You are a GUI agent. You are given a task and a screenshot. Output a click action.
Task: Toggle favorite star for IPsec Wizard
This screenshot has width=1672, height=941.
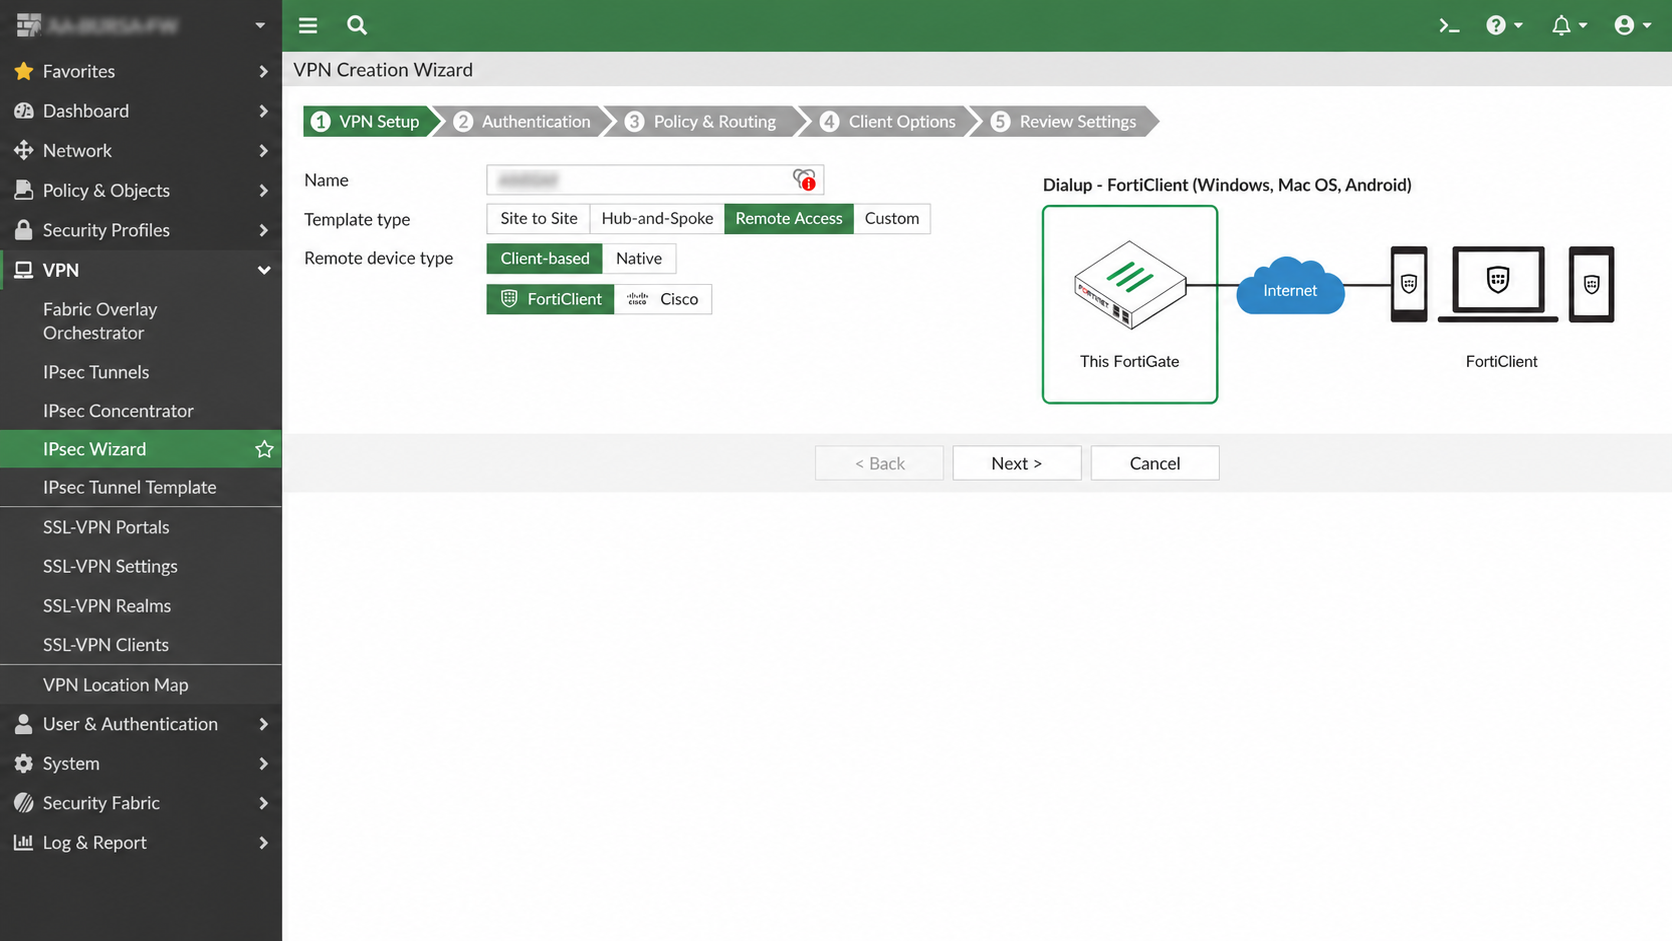point(264,449)
